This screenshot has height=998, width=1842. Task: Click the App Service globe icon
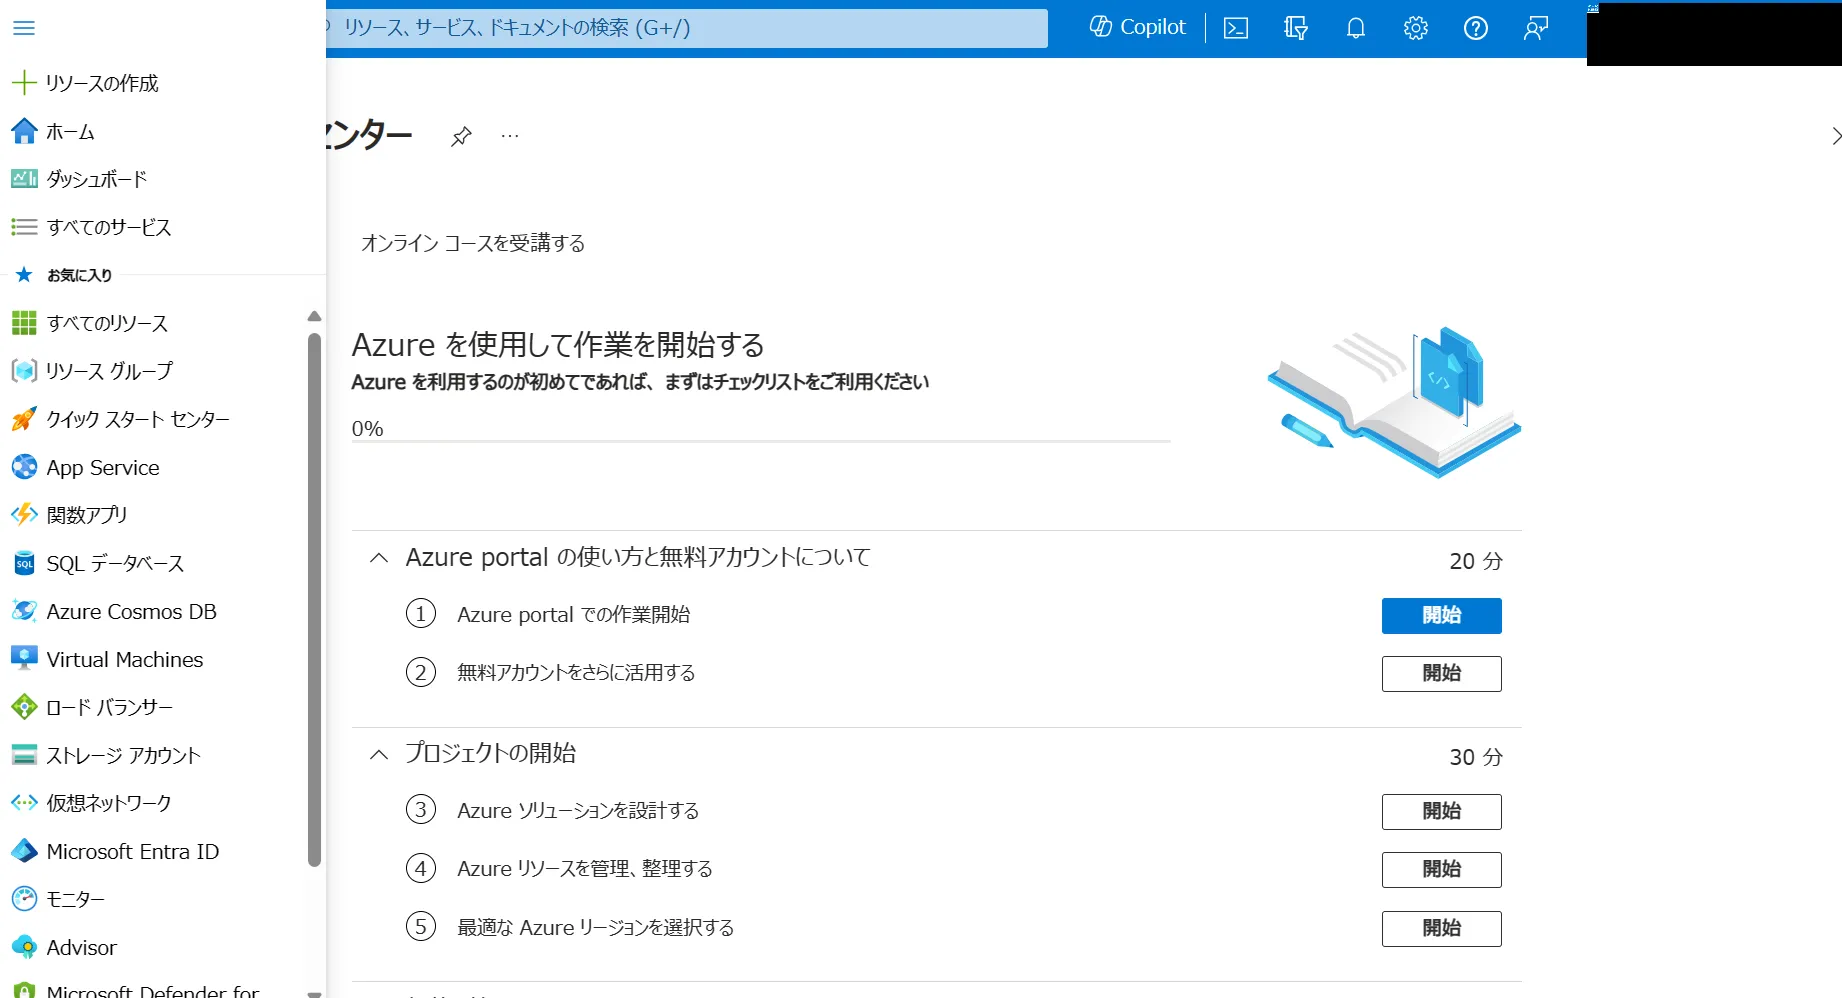[24, 467]
